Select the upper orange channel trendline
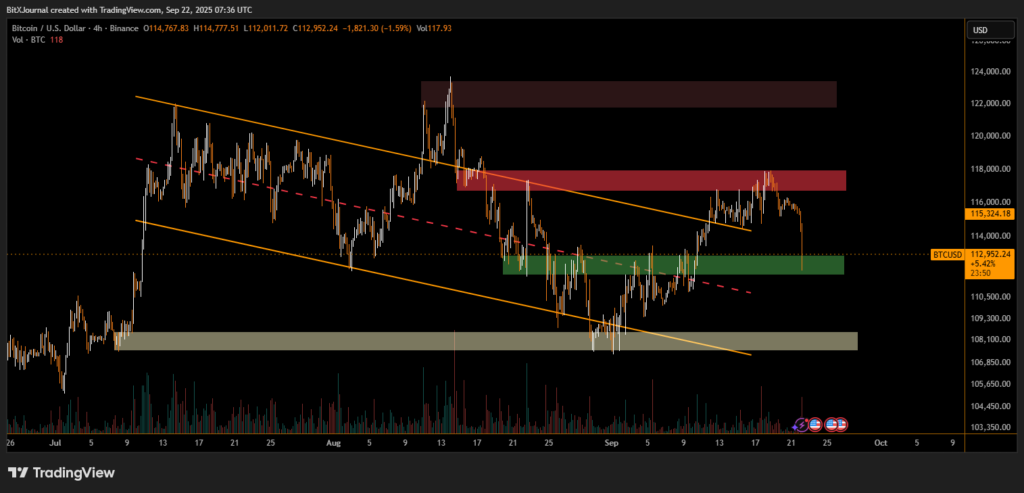1024x493 pixels. click(x=300, y=130)
